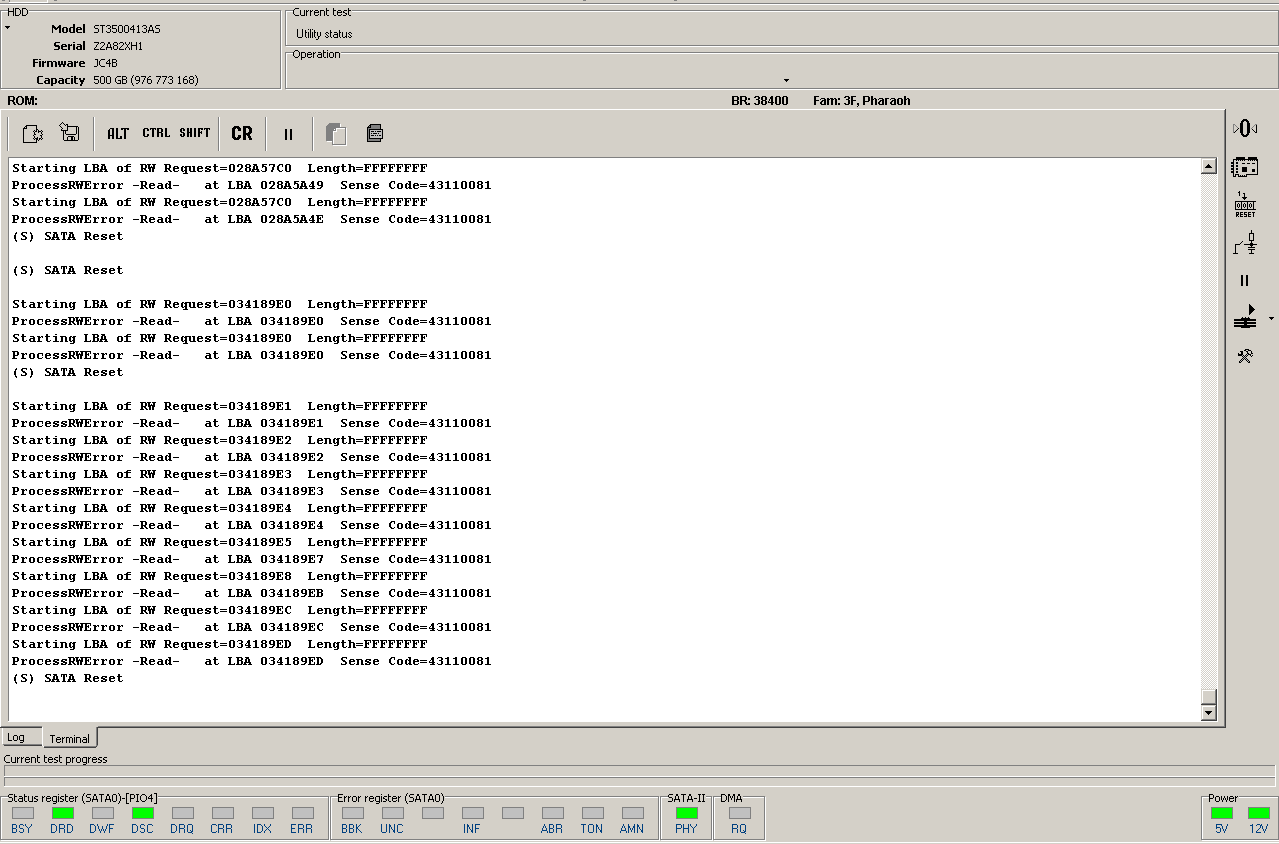Click ProcessRWError line at LBA 034189E3

pos(251,491)
